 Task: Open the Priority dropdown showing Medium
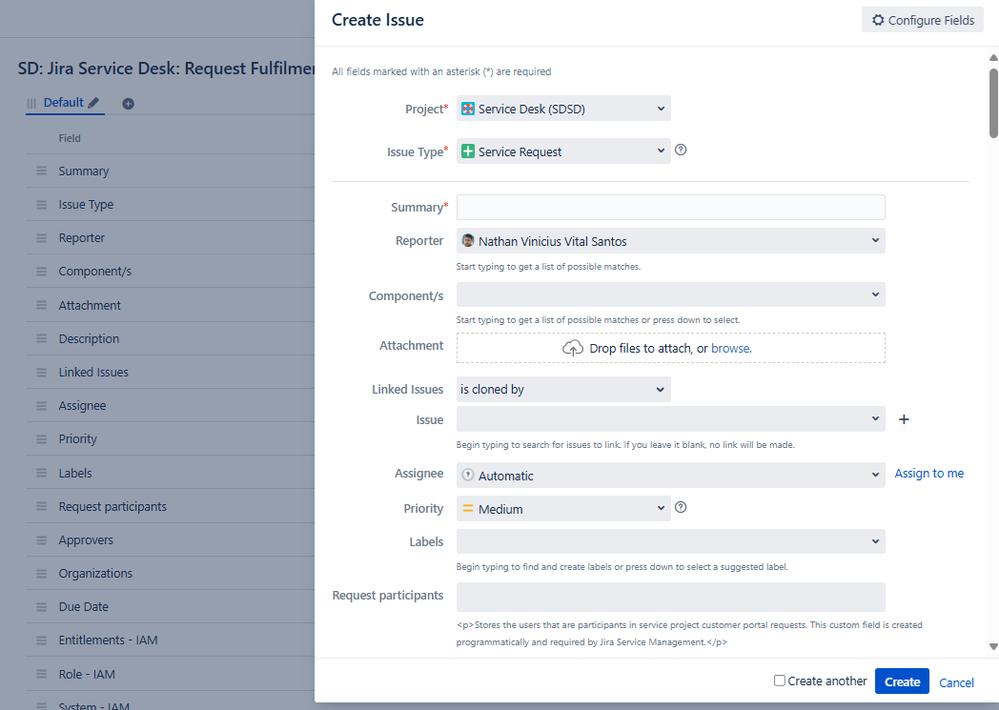563,509
